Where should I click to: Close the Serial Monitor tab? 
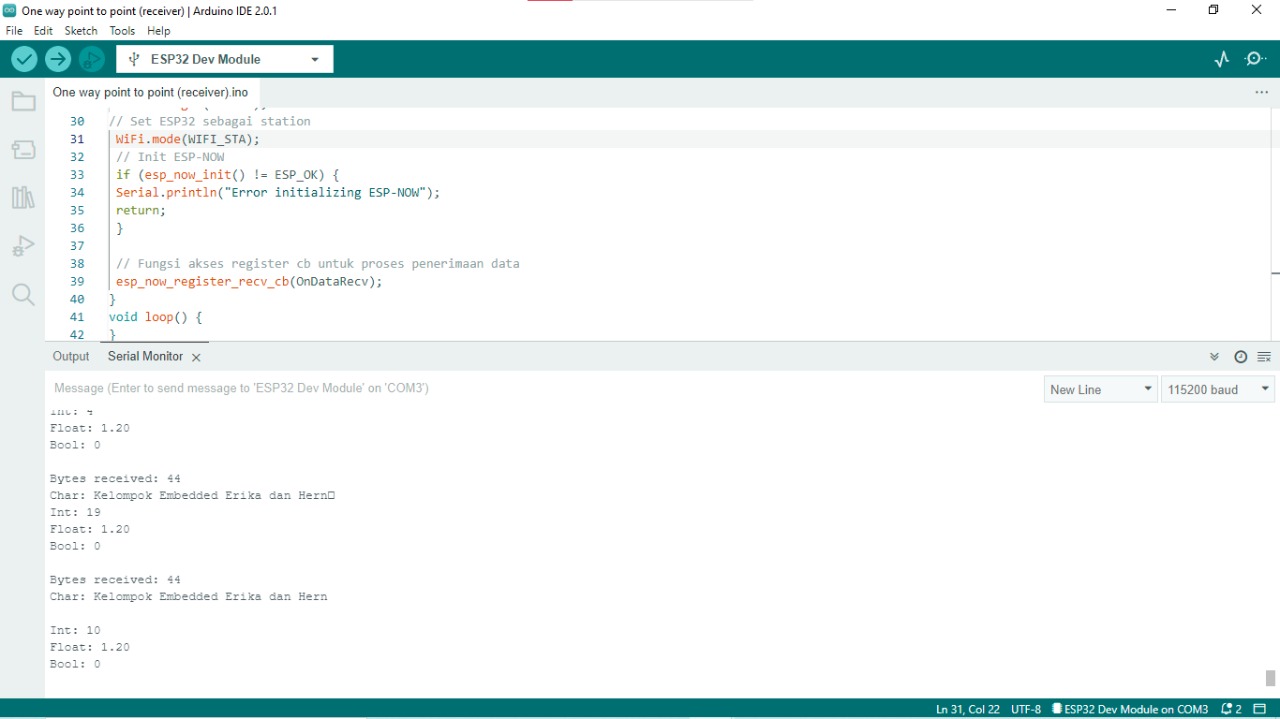[x=196, y=356]
